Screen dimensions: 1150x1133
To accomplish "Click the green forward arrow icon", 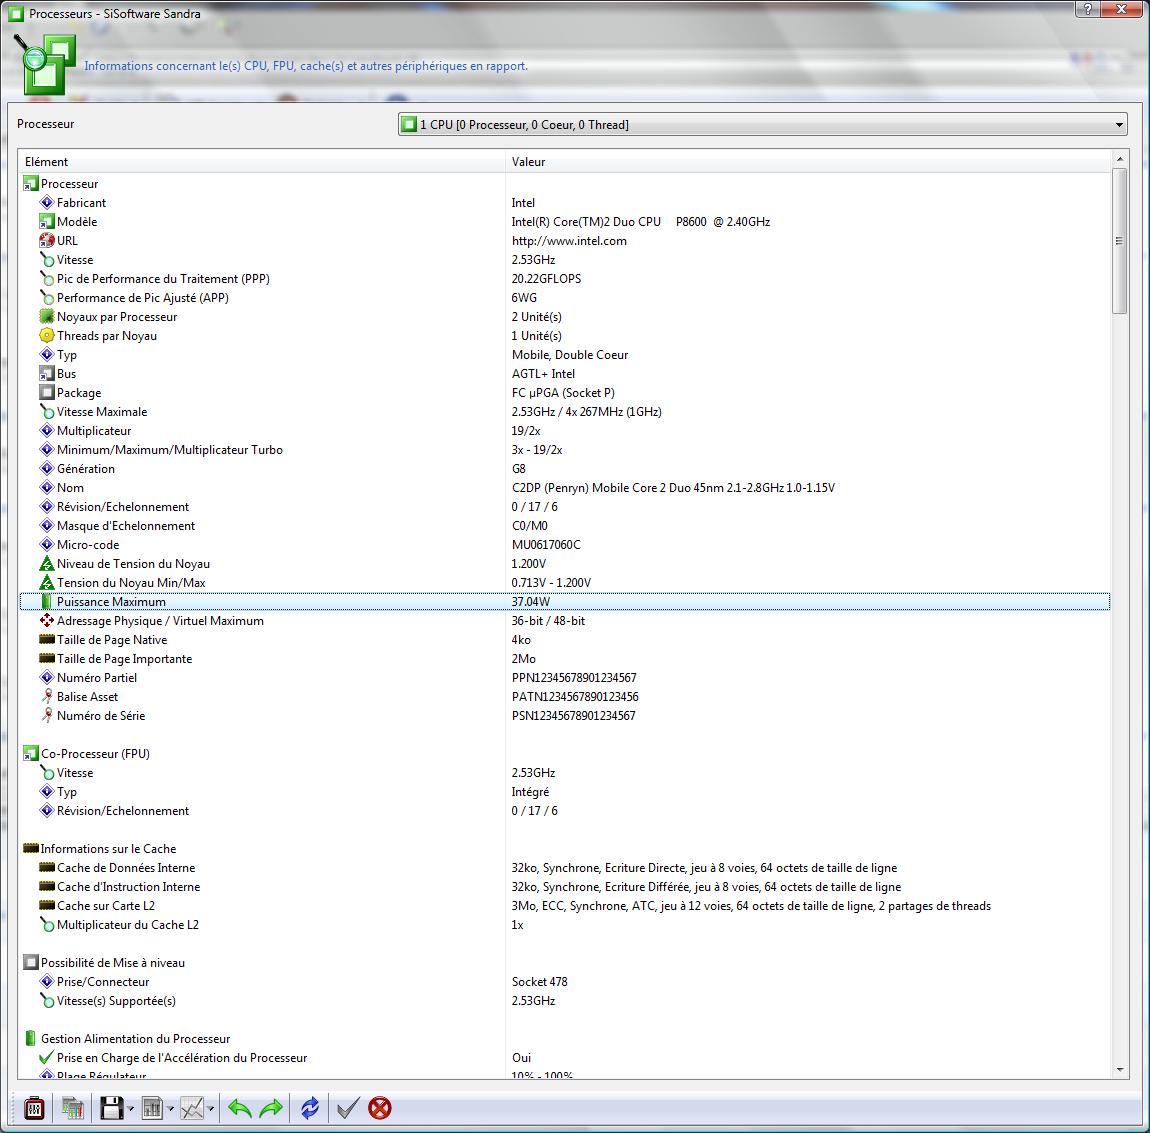I will click(x=271, y=1108).
